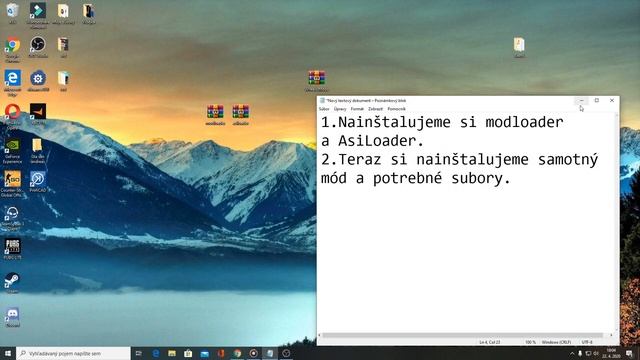
Task: Launch GeForce Experience from the desktop
Action: pos(13,150)
